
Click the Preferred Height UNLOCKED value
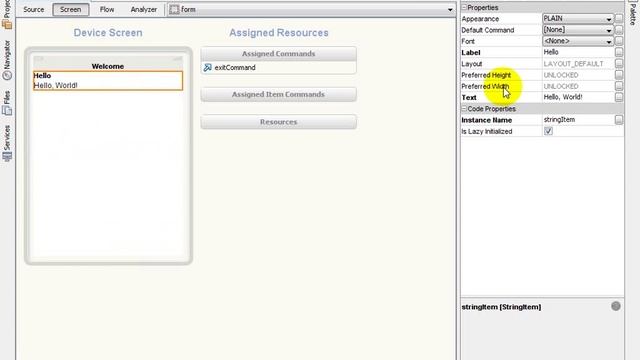click(561, 75)
